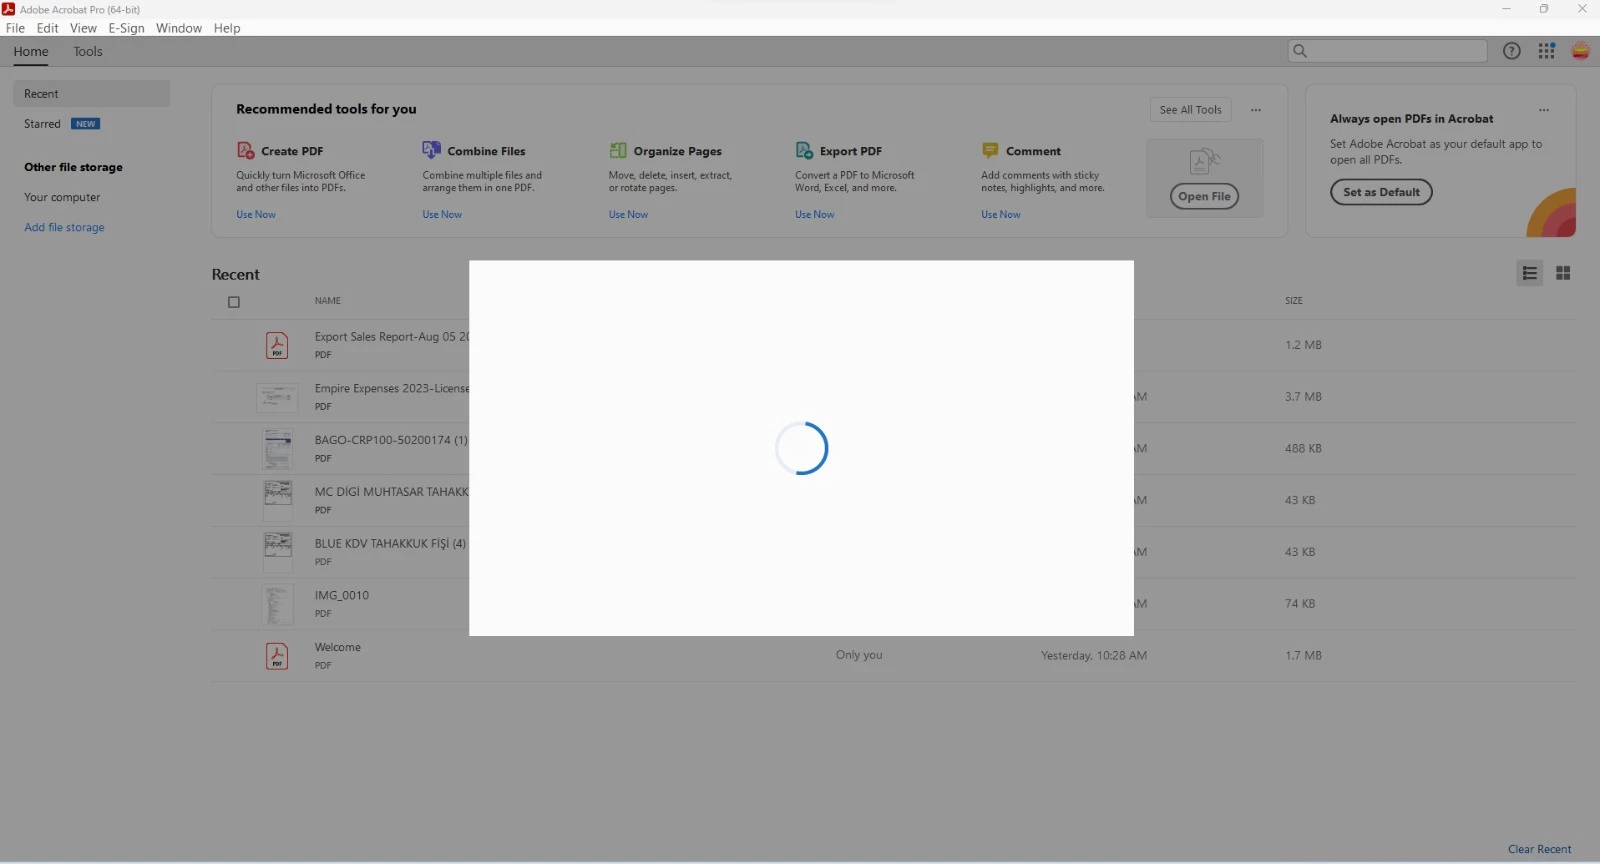This screenshot has height=864, width=1600.
Task: Open IMG_0010 file thumbnail
Action: (277, 604)
